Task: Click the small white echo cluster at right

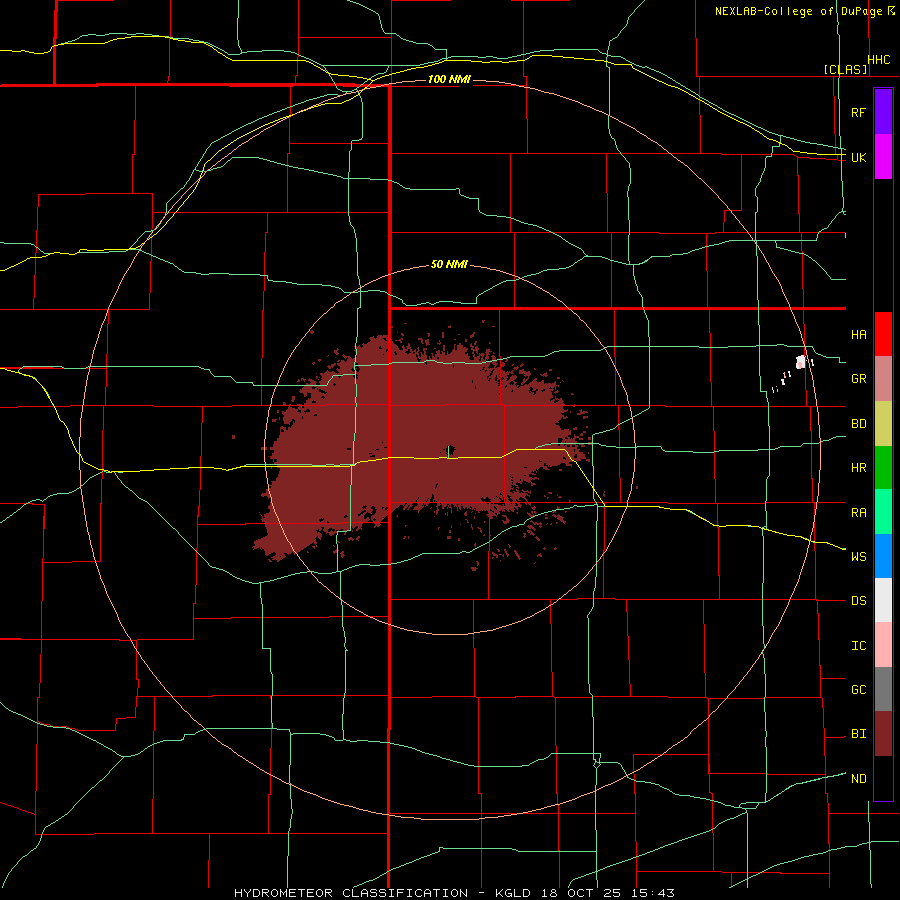Action: (801, 362)
